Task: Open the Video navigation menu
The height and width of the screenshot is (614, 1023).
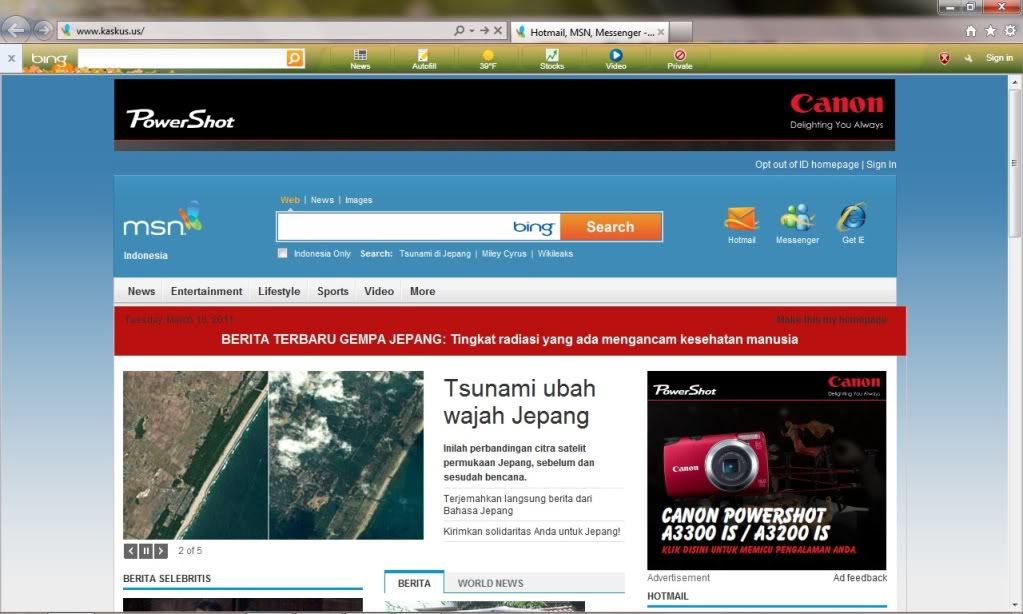Action: tap(379, 291)
